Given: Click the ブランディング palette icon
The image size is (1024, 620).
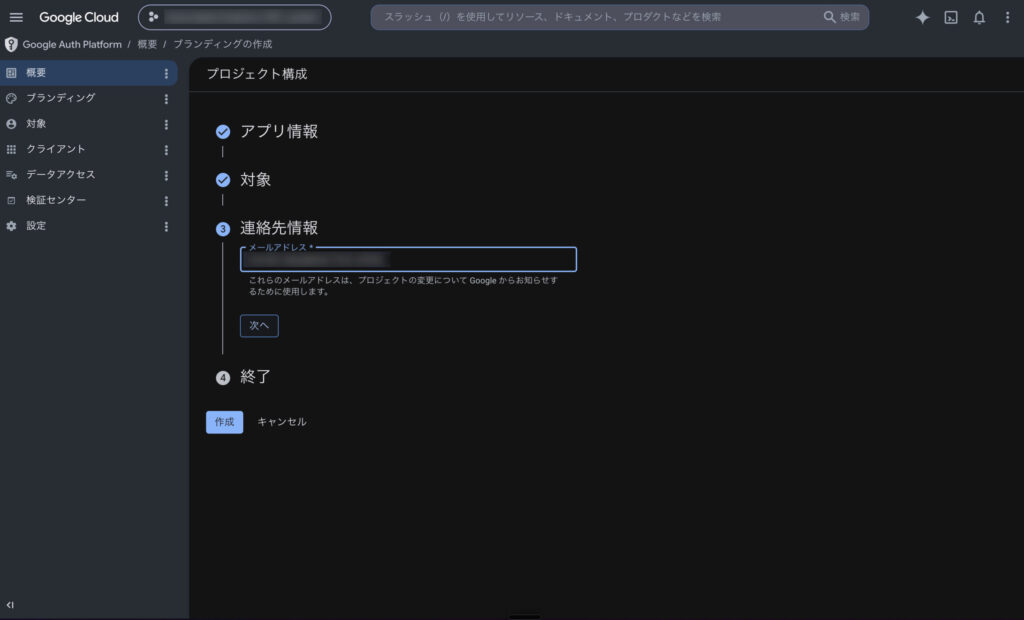Looking at the screenshot, I should (x=11, y=98).
